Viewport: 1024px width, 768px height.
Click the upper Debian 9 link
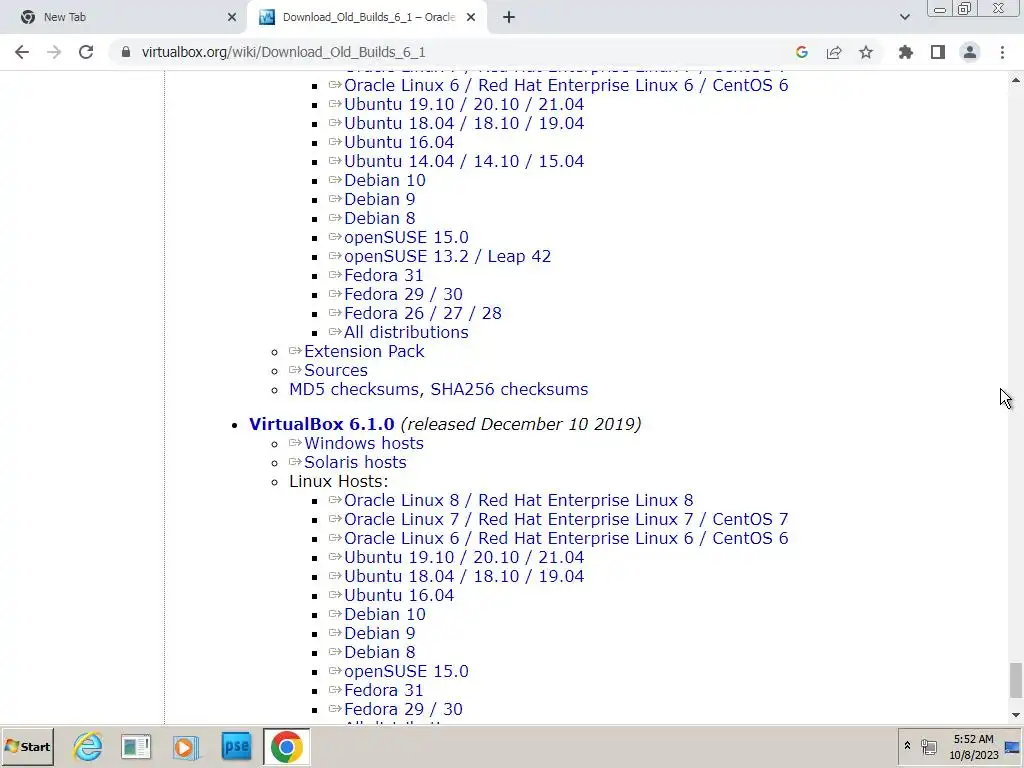click(379, 199)
